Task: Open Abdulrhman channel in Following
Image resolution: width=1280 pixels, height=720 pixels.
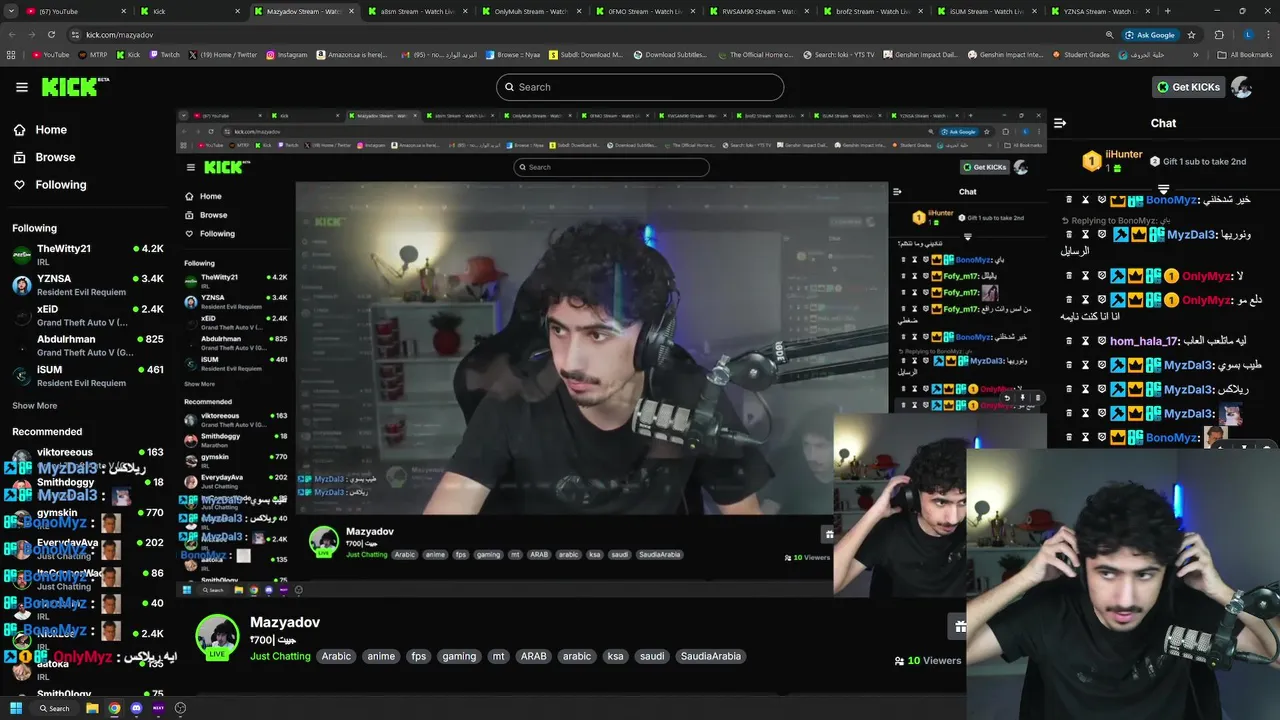Action: coord(88,345)
